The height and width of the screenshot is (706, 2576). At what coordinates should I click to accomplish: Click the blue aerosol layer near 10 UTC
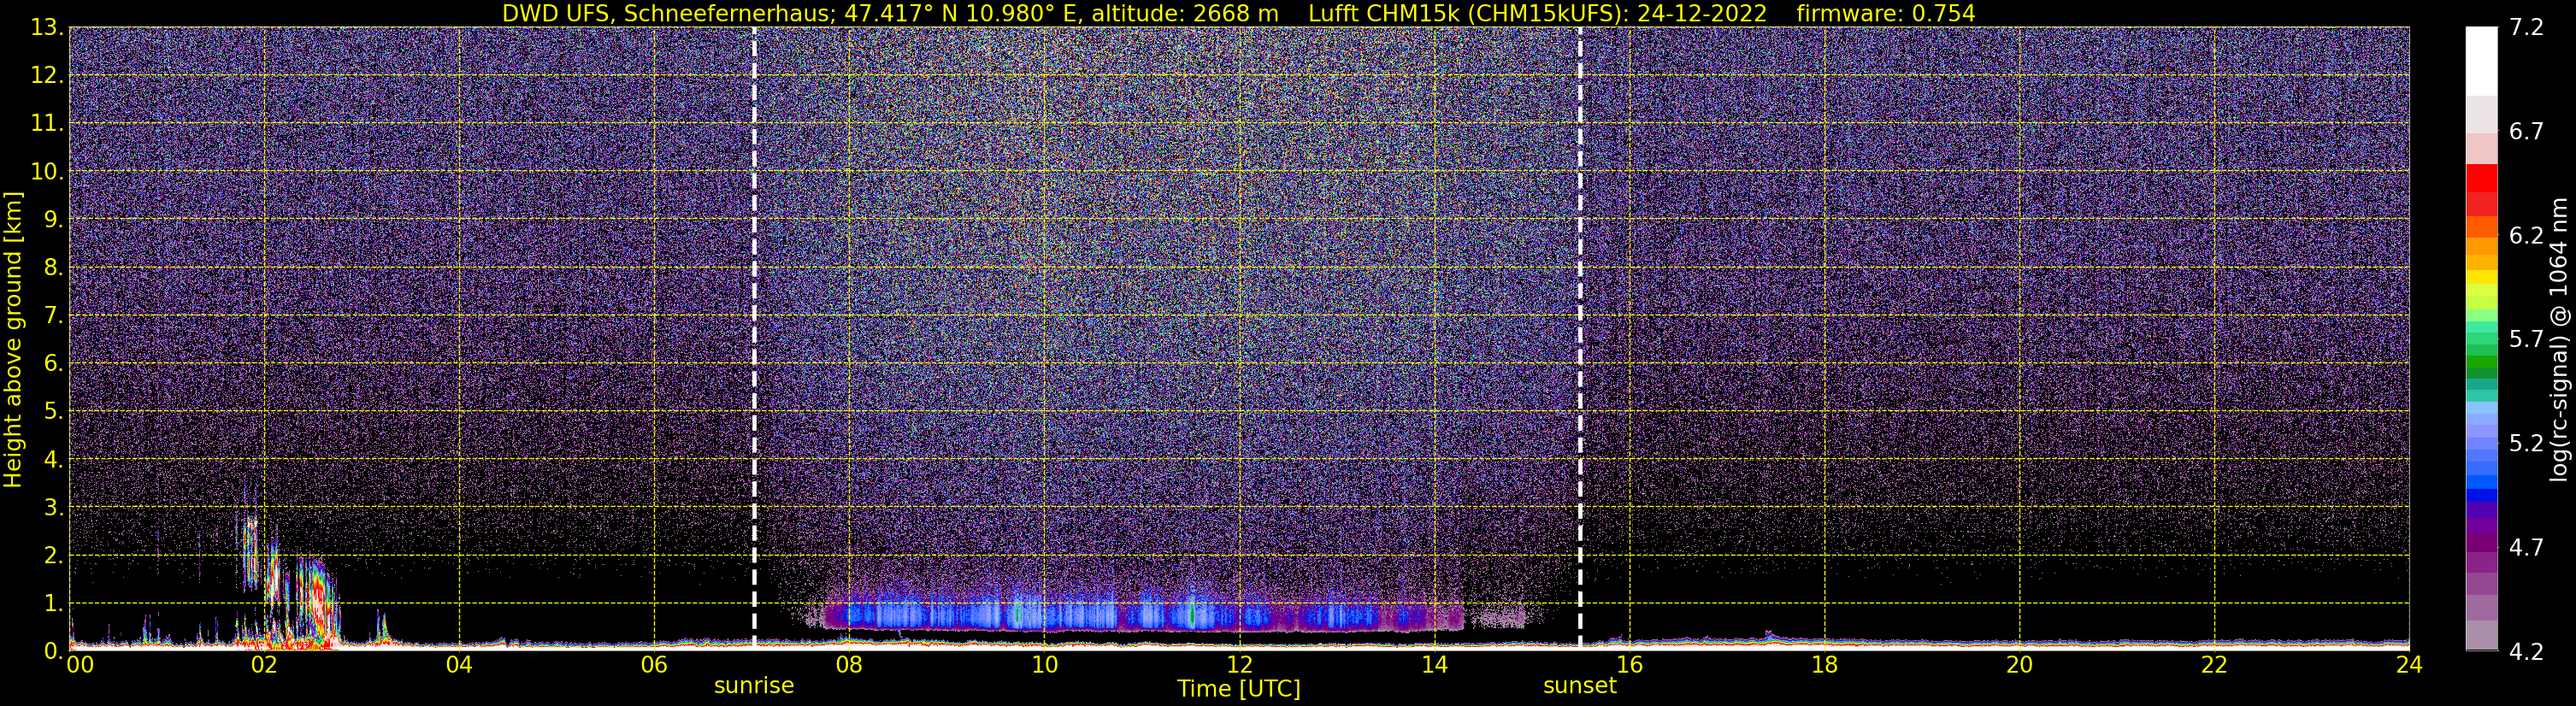point(1044,614)
